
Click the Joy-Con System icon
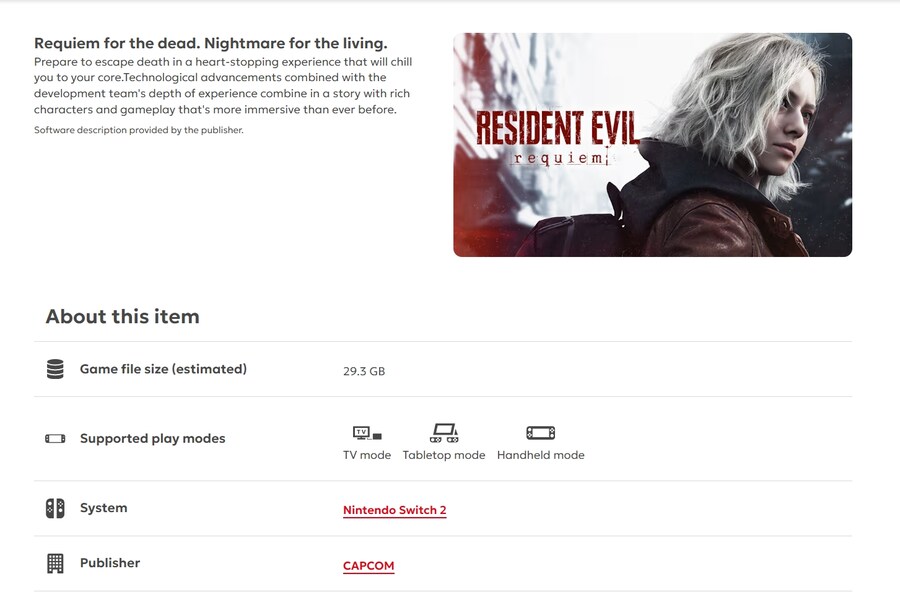coord(55,508)
